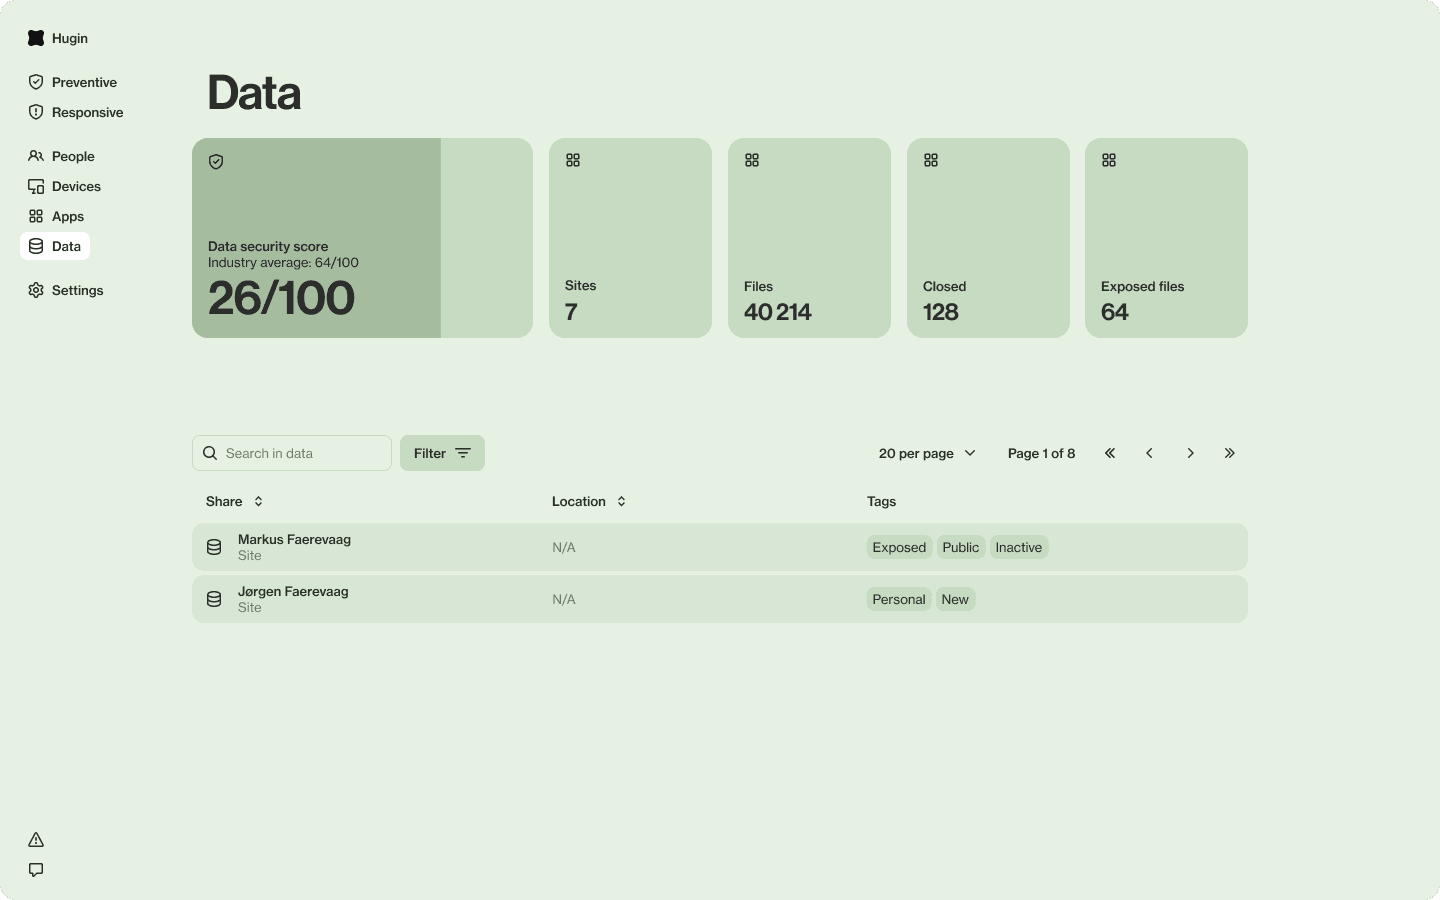Image resolution: width=1440 pixels, height=900 pixels.
Task: Click the Tags column header
Action: 881,501
